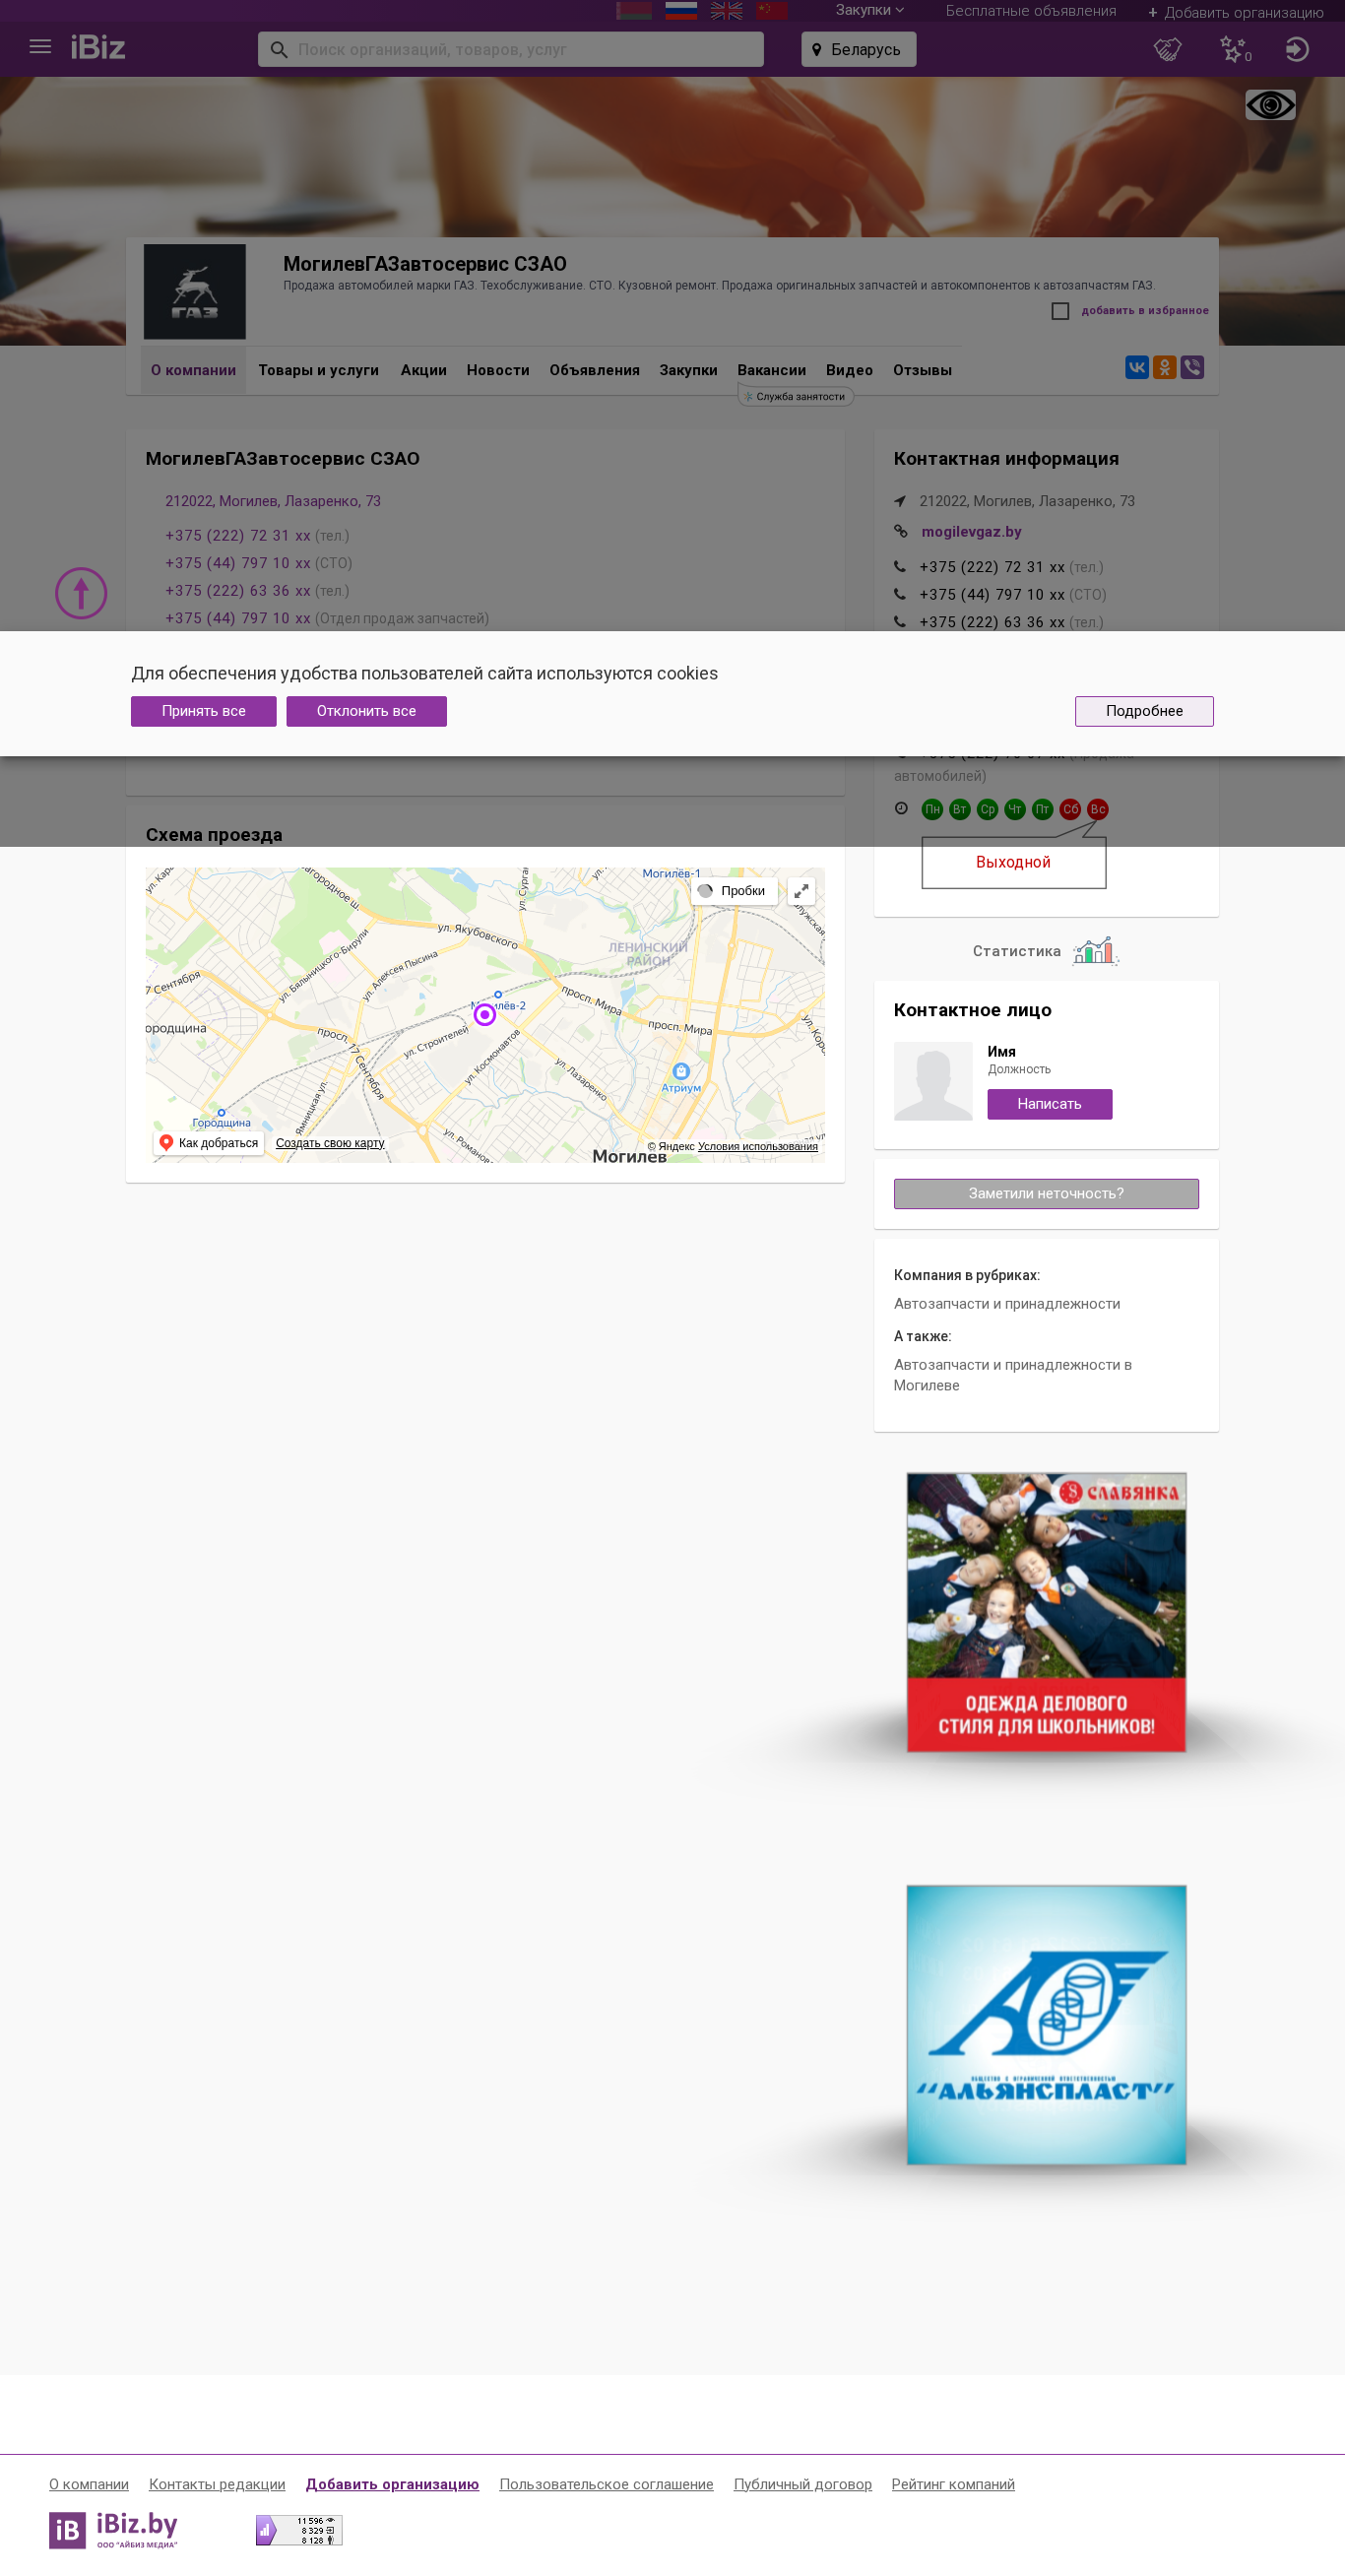
Task: Share via Viber icon
Action: point(1192,367)
